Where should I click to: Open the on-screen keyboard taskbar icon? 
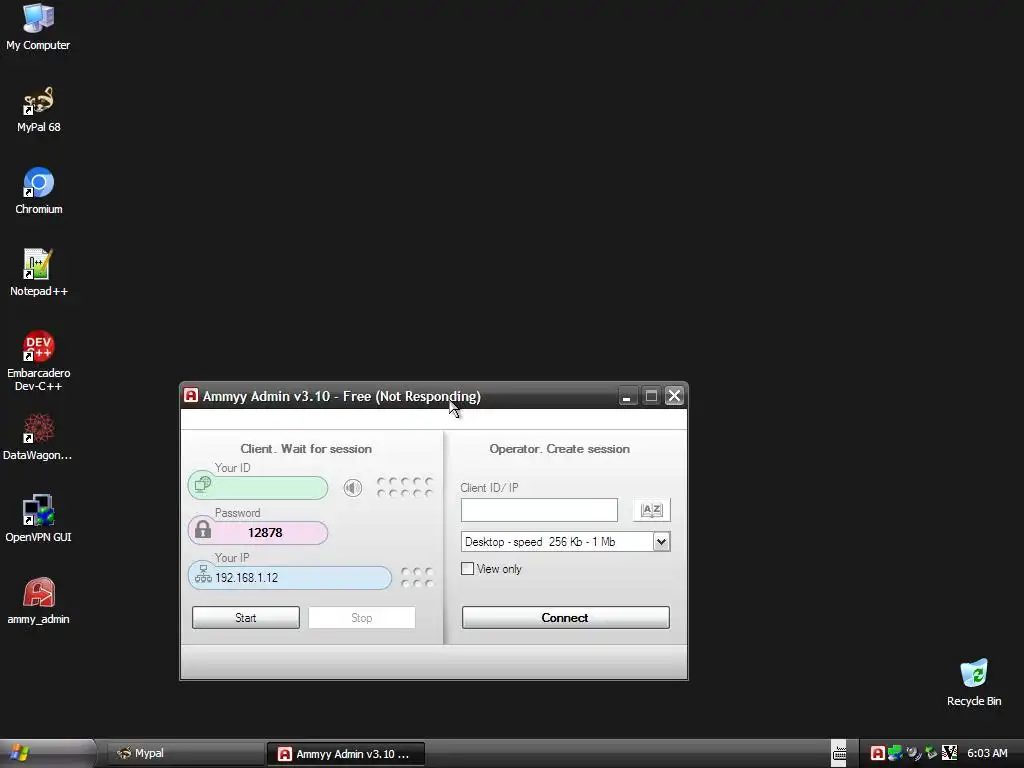click(840, 754)
